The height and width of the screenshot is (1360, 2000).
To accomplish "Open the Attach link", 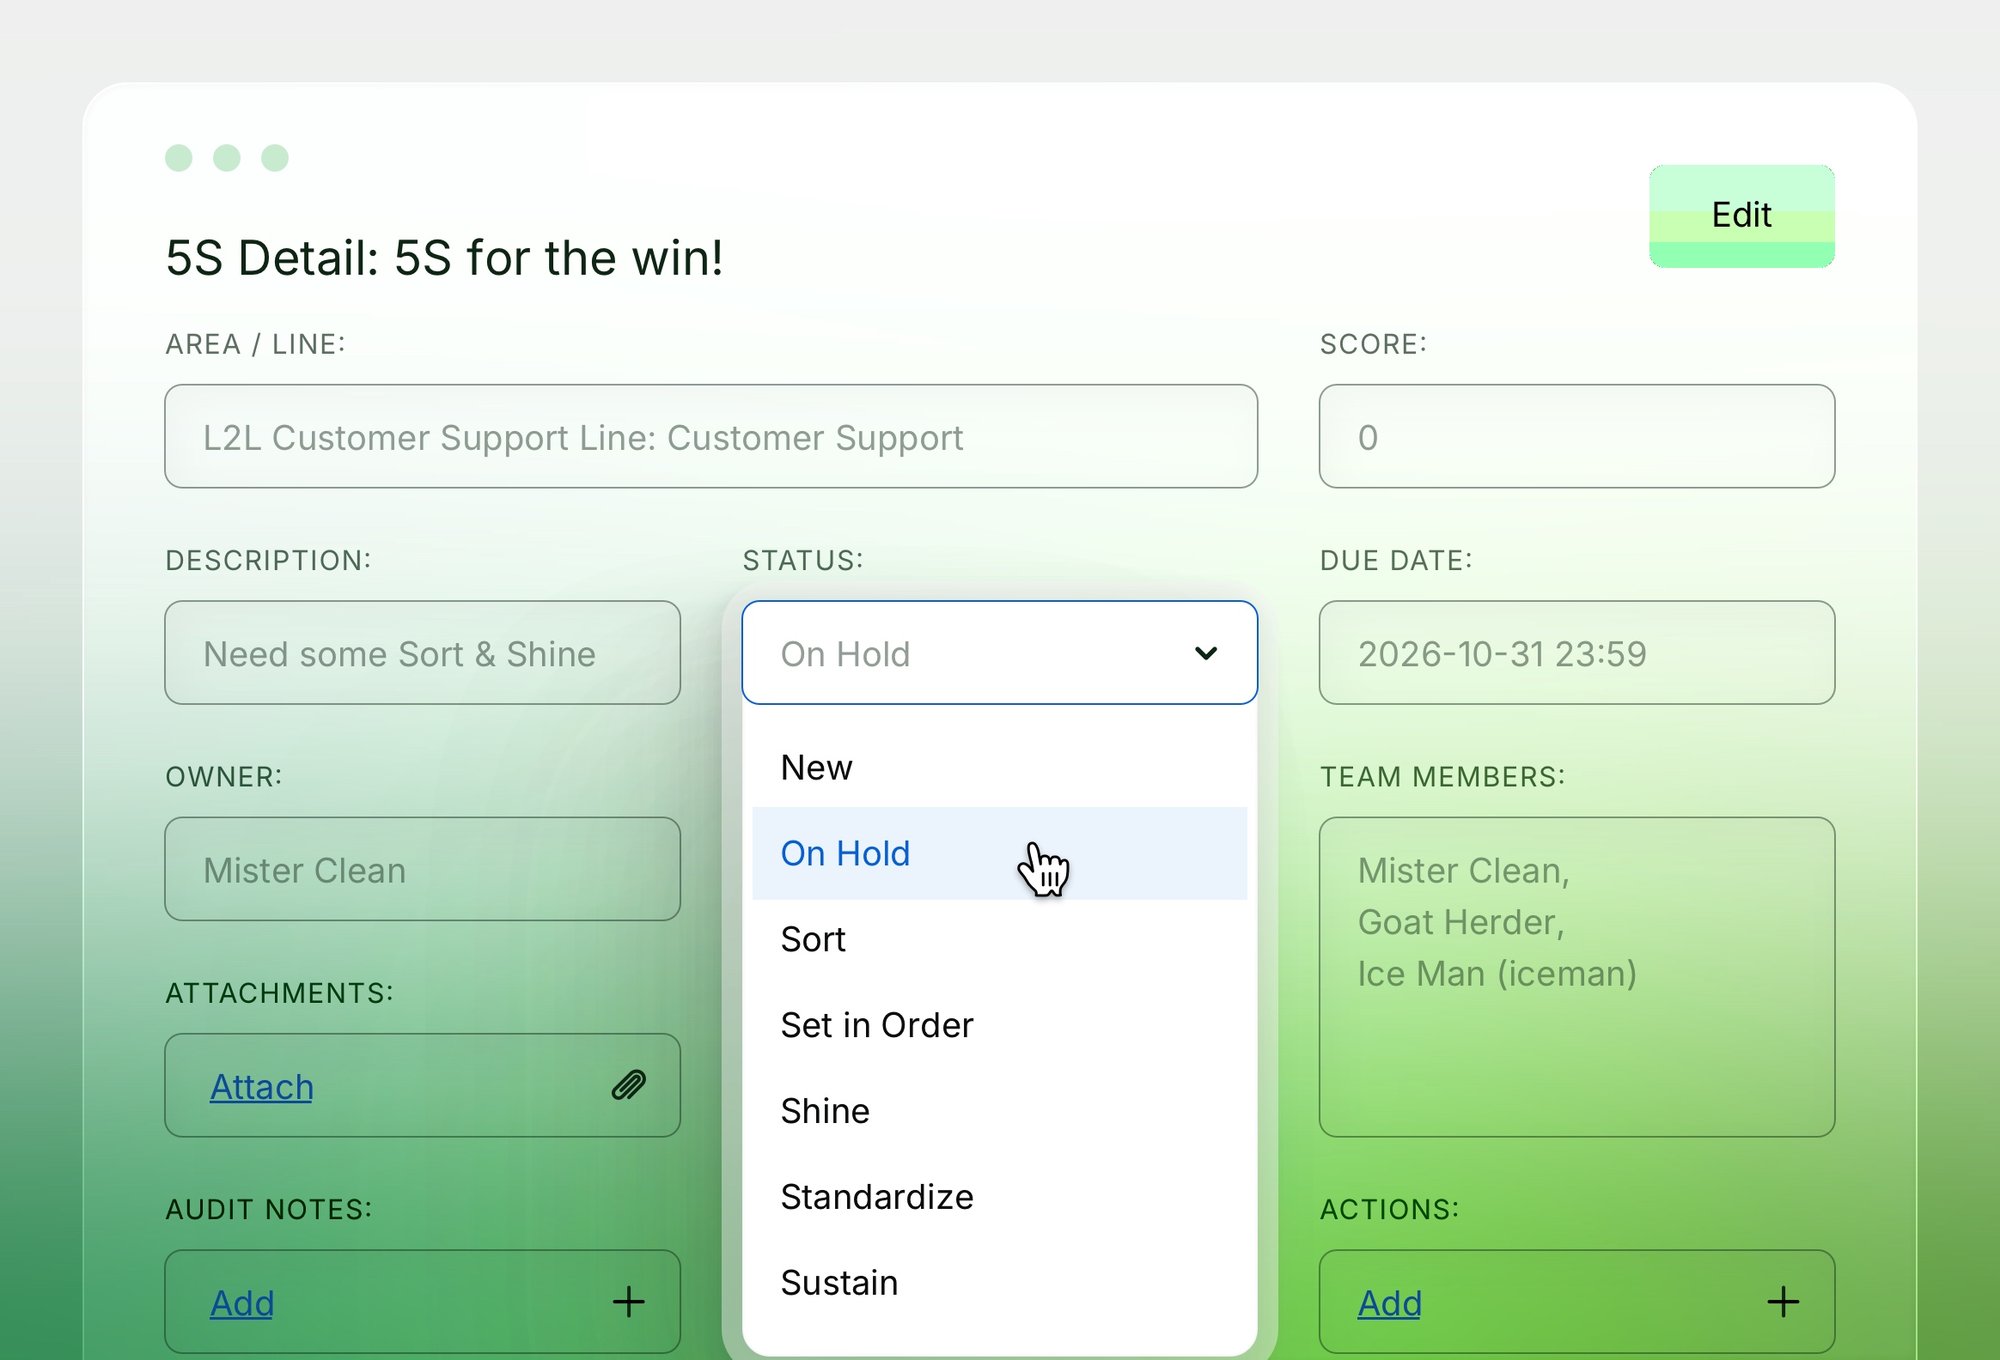I will (x=262, y=1087).
